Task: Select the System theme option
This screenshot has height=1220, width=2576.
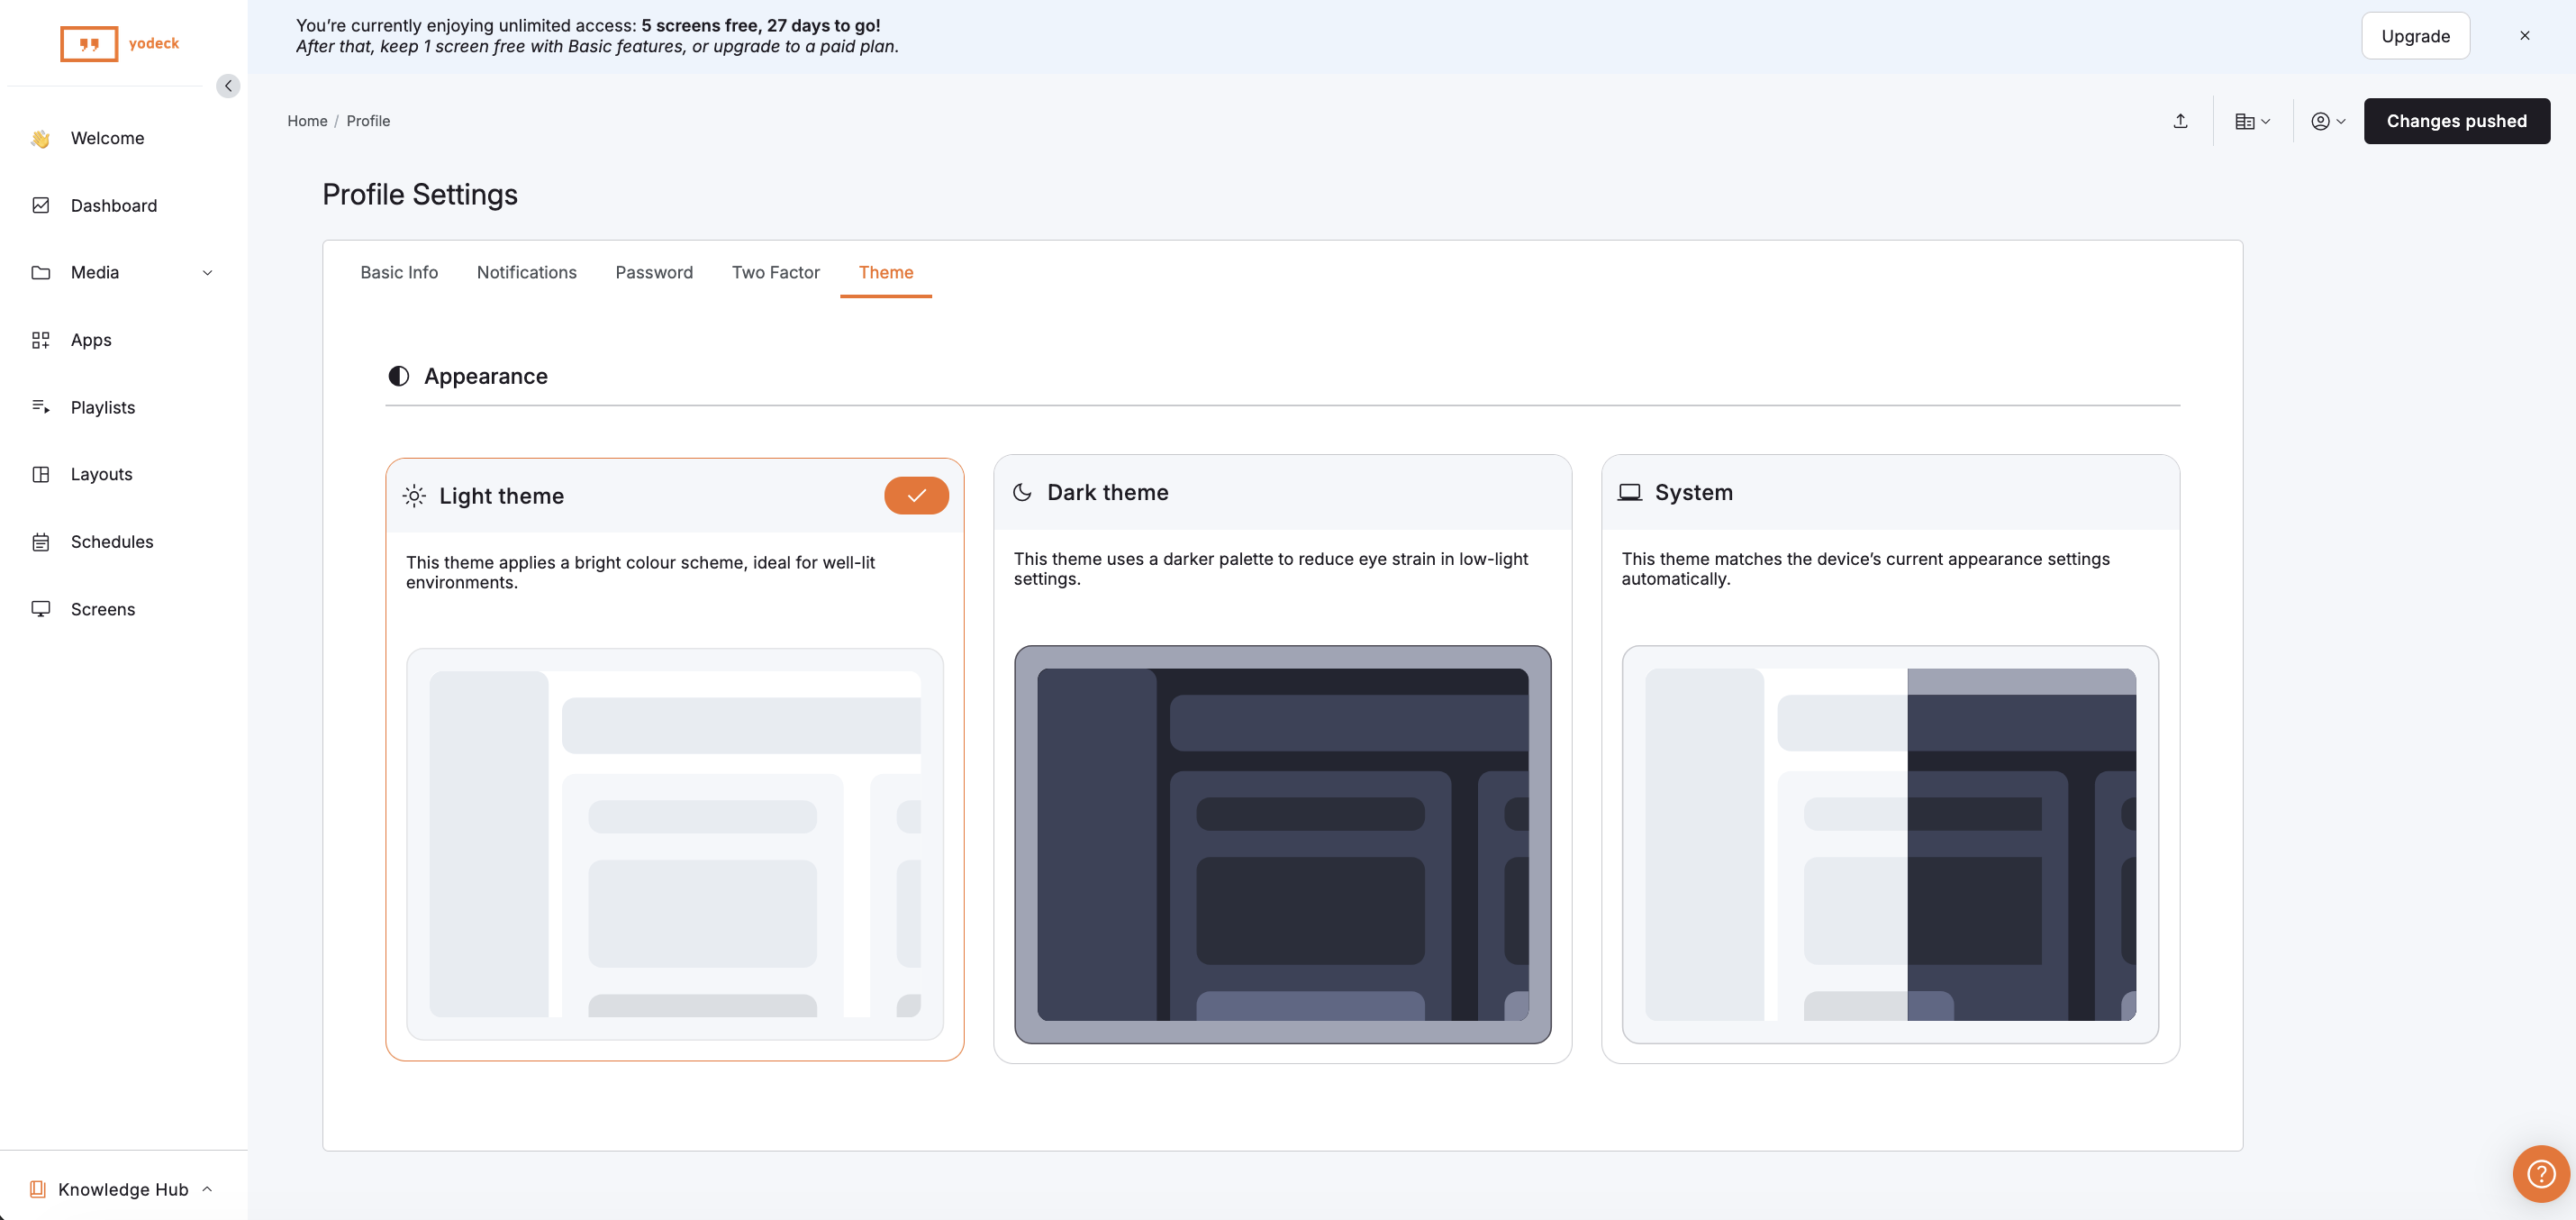Action: [x=1692, y=492]
